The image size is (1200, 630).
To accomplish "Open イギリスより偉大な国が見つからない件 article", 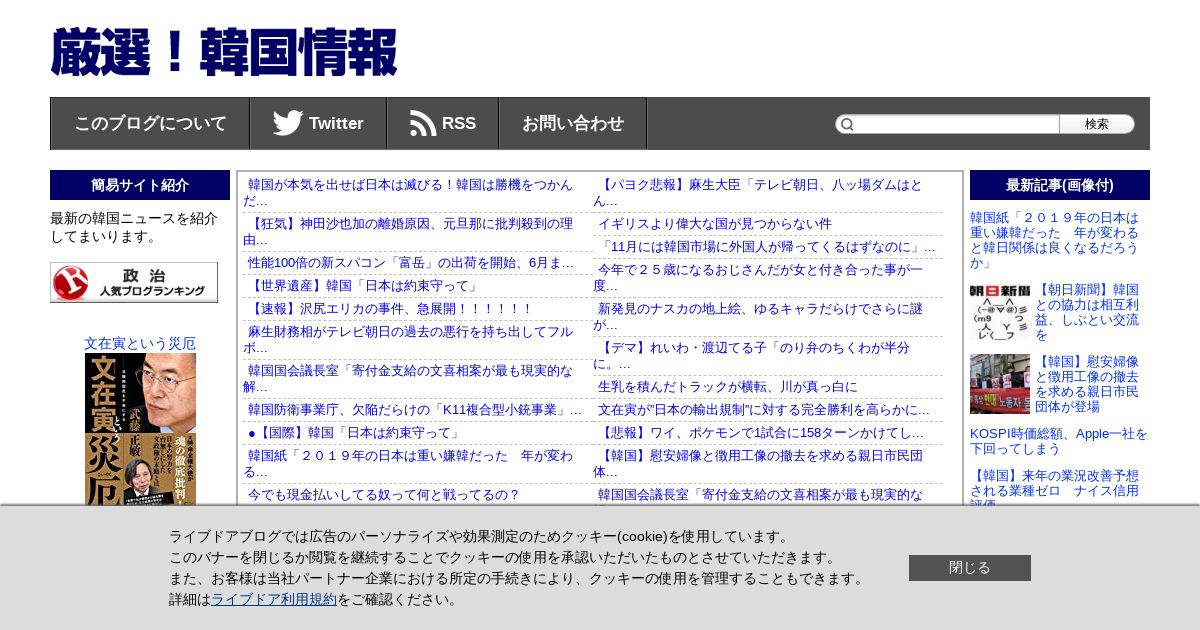I will tap(715, 224).
